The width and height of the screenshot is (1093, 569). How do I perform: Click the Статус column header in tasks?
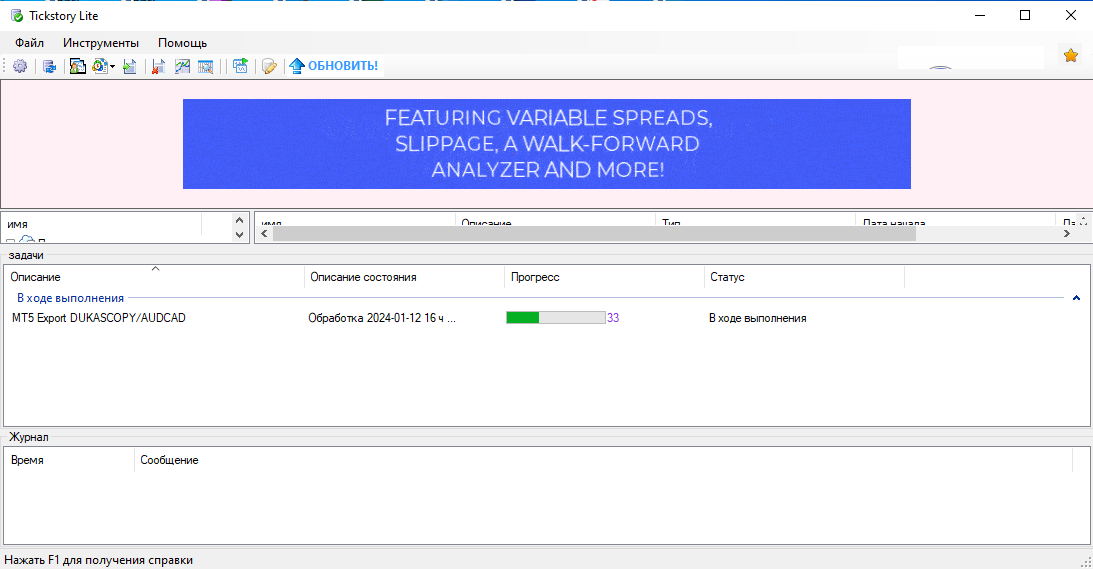pos(804,277)
